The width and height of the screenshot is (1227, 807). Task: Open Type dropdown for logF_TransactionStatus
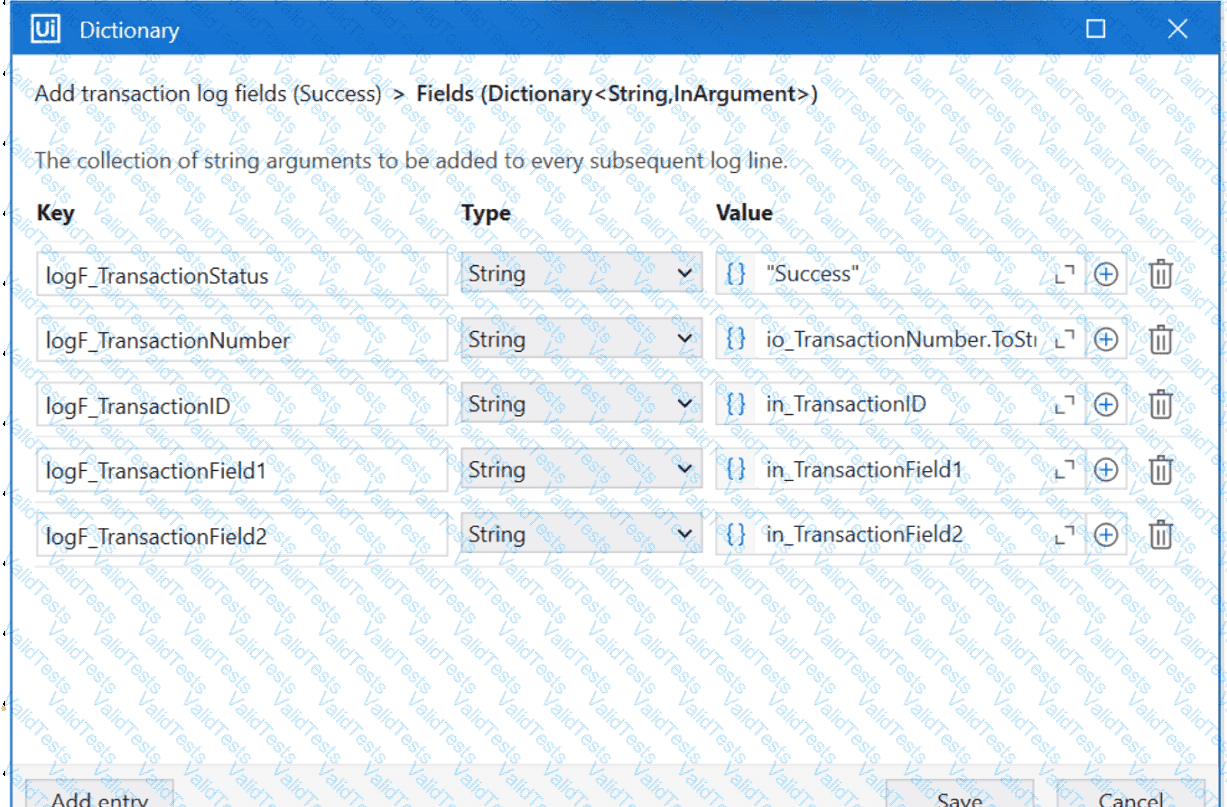click(x=581, y=274)
